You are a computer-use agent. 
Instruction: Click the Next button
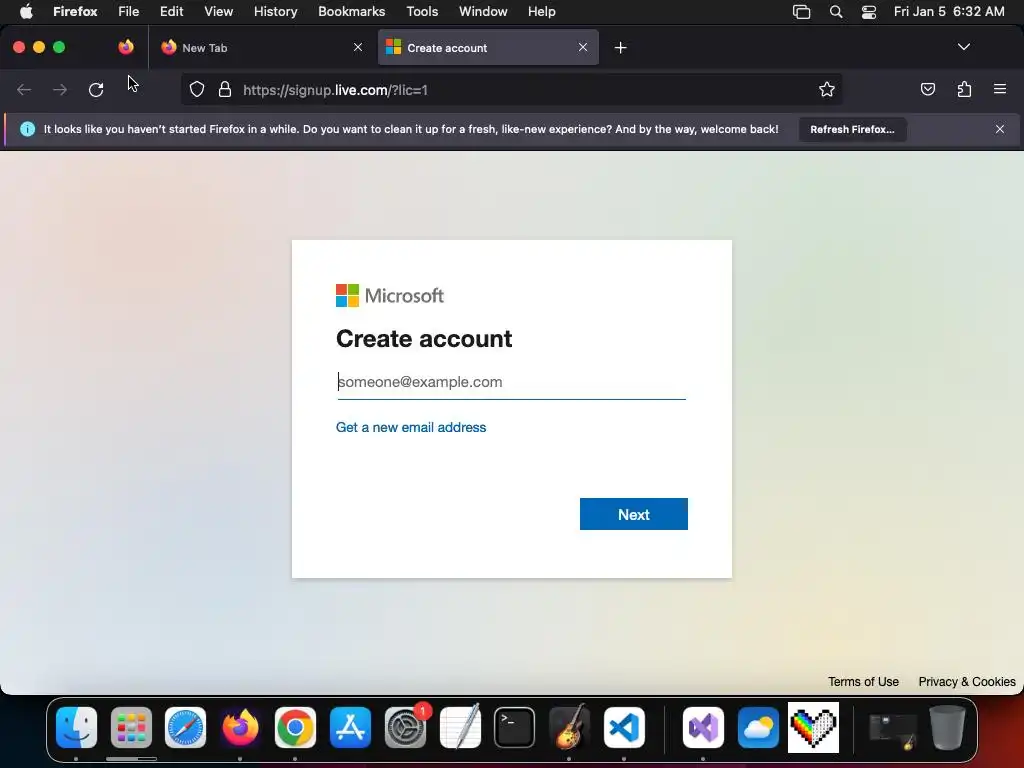click(x=633, y=514)
